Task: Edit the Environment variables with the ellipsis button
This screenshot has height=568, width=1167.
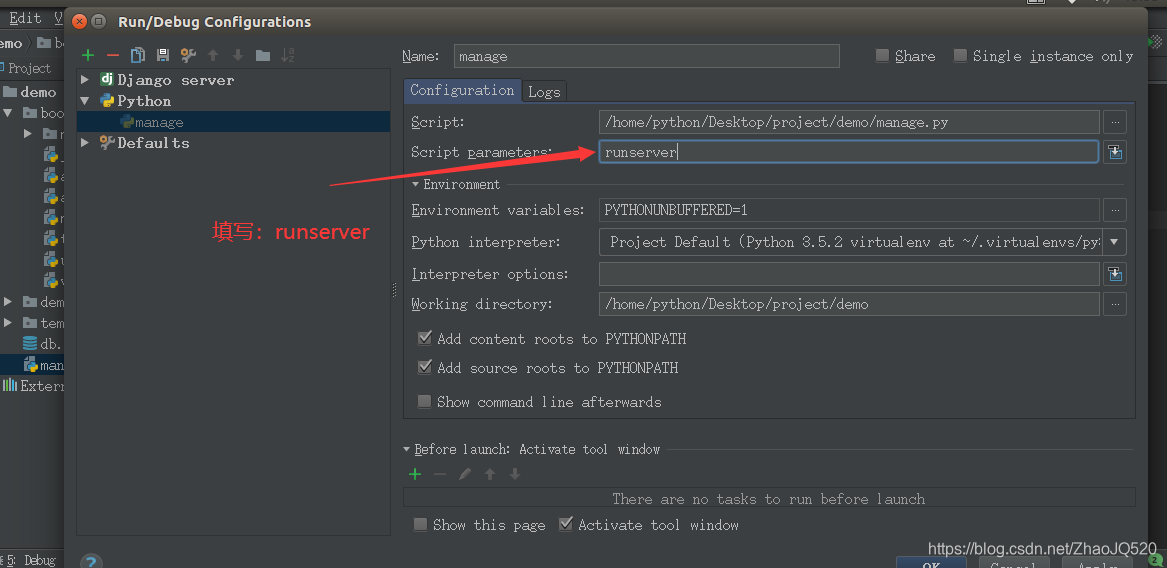Action: (x=1114, y=210)
